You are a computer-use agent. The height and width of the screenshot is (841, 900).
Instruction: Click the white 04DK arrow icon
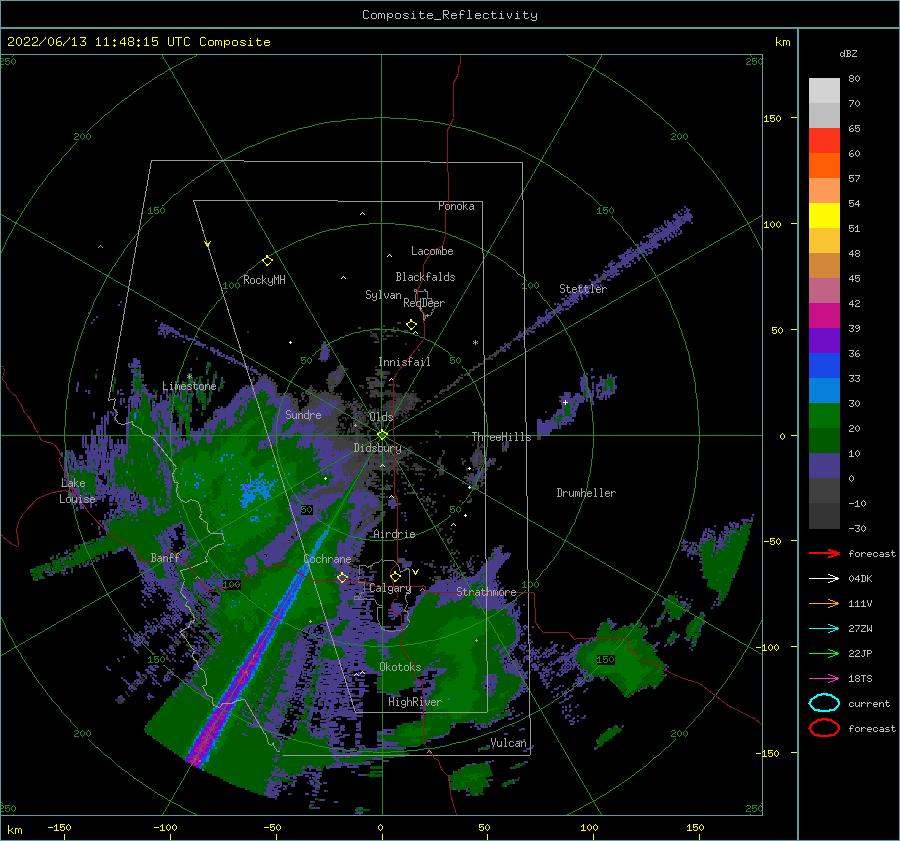tap(824, 578)
